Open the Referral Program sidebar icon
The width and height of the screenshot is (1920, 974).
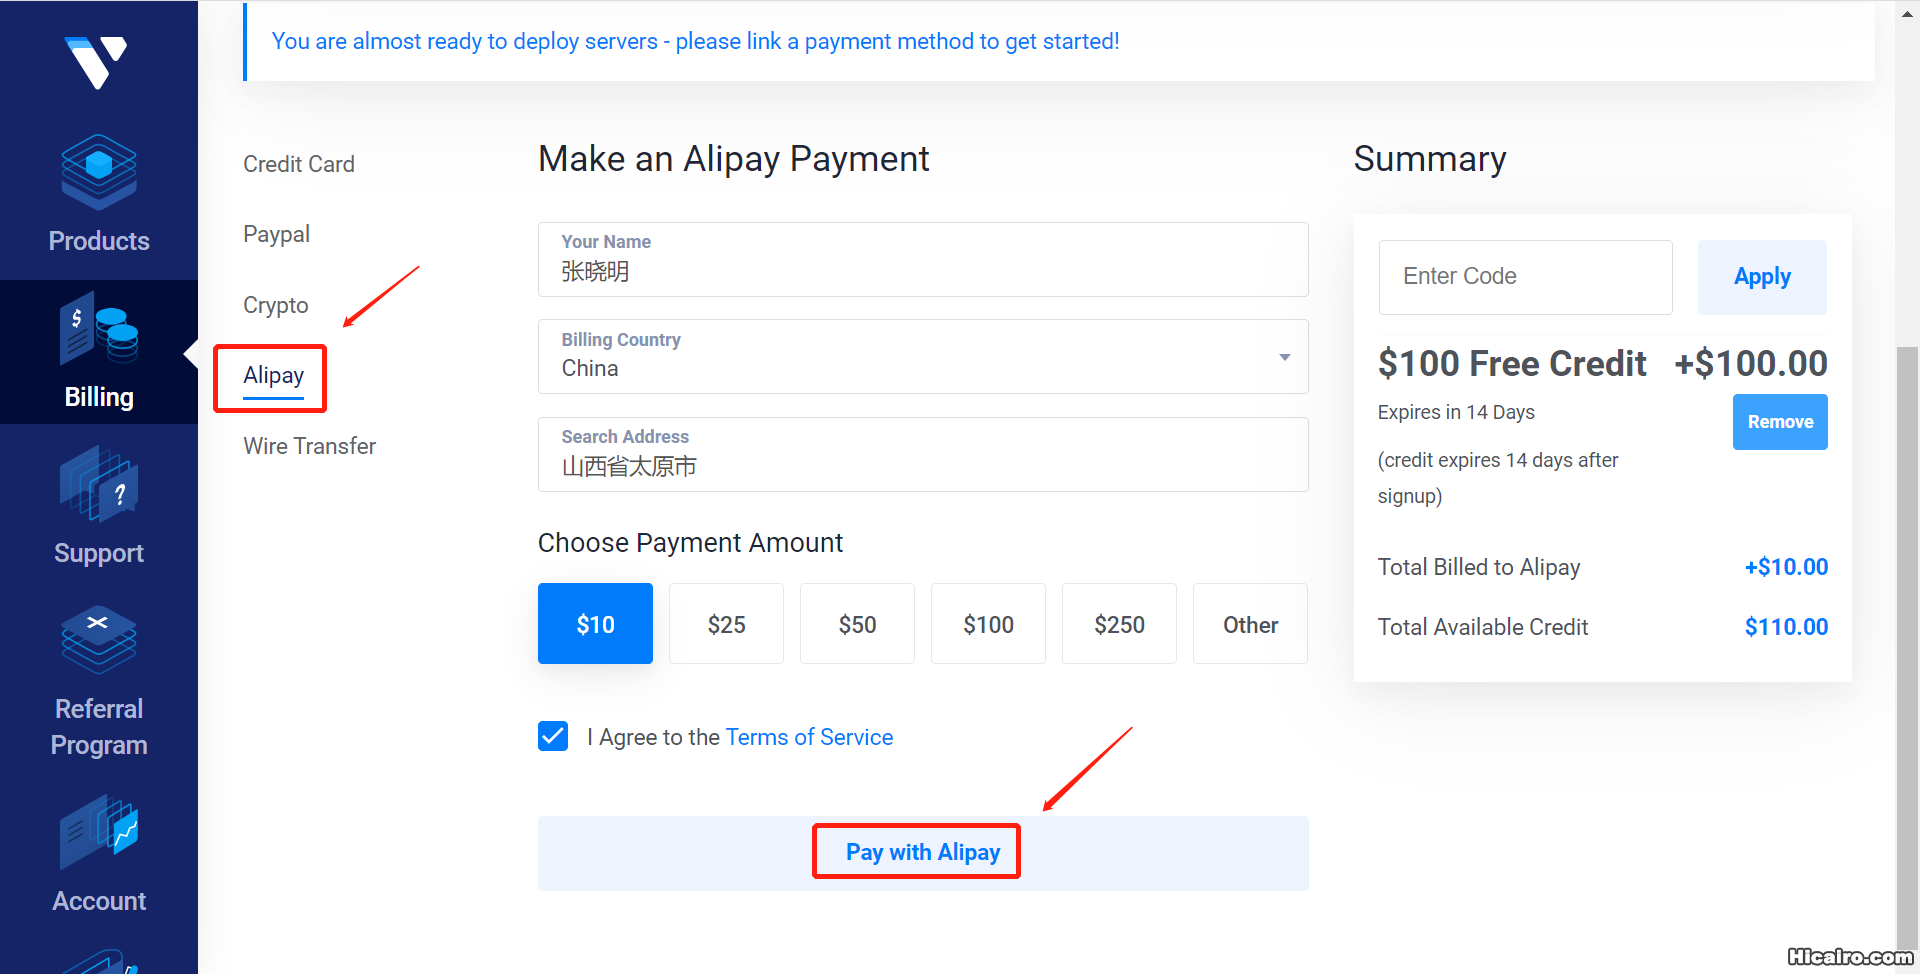click(98, 641)
